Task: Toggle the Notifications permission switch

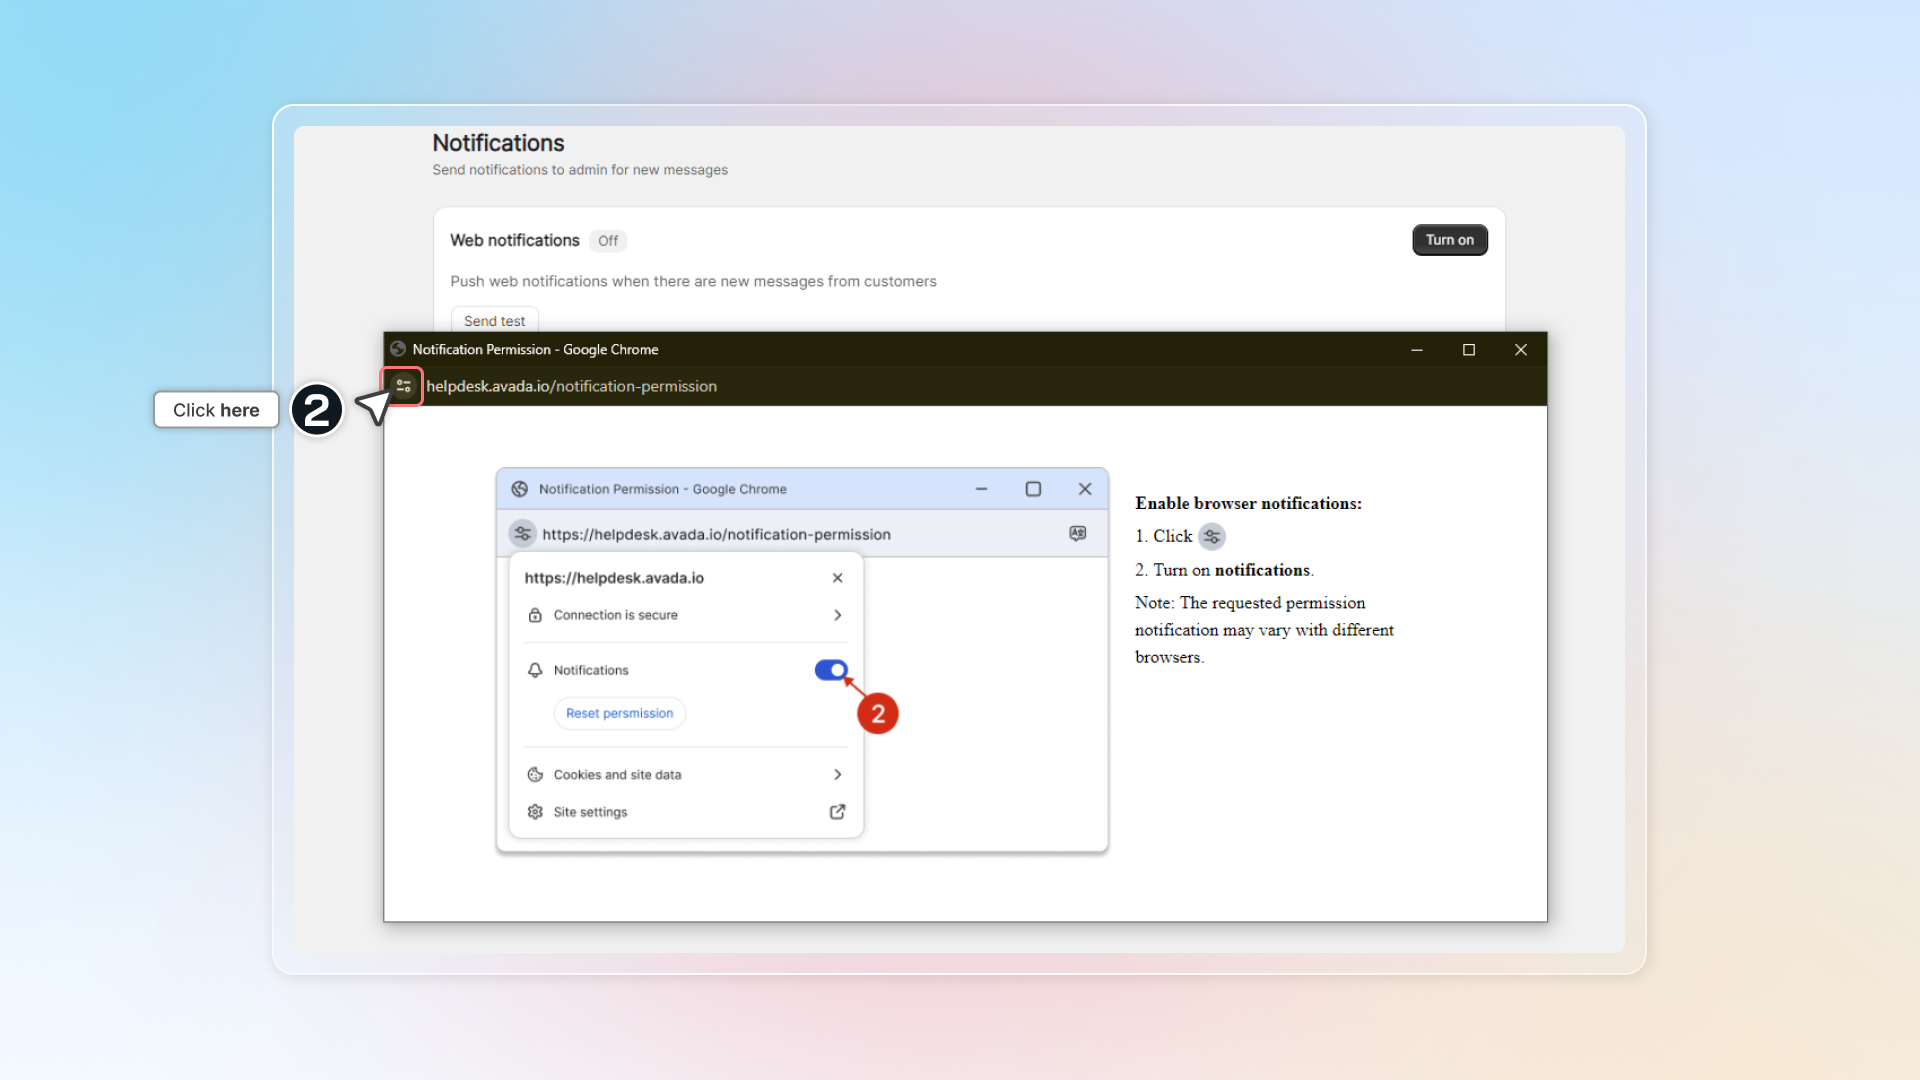Action: pos(831,670)
